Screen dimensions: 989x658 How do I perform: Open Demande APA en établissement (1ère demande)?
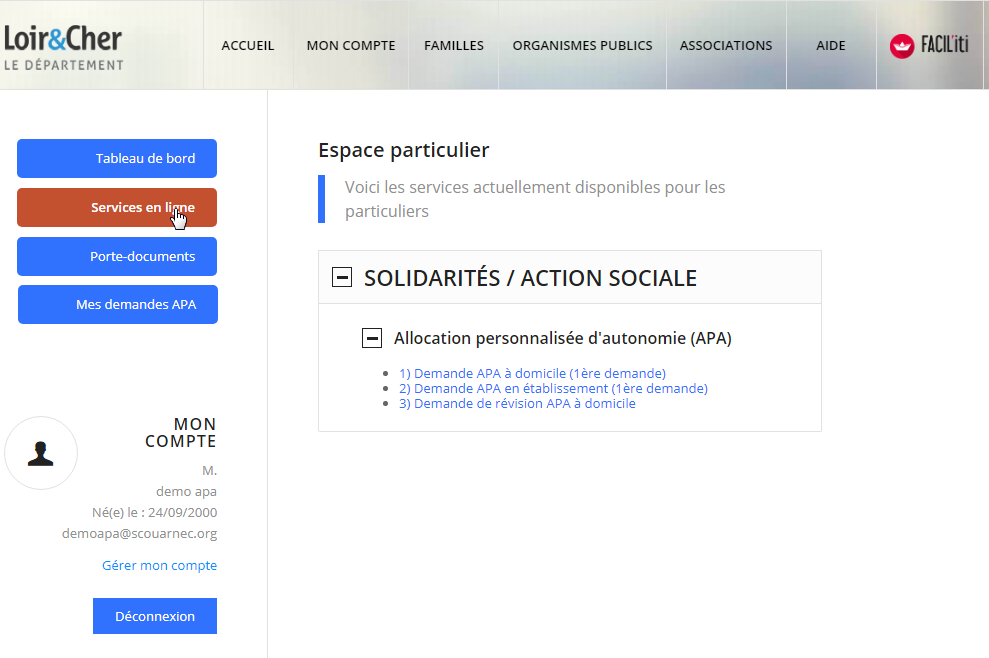tap(552, 388)
